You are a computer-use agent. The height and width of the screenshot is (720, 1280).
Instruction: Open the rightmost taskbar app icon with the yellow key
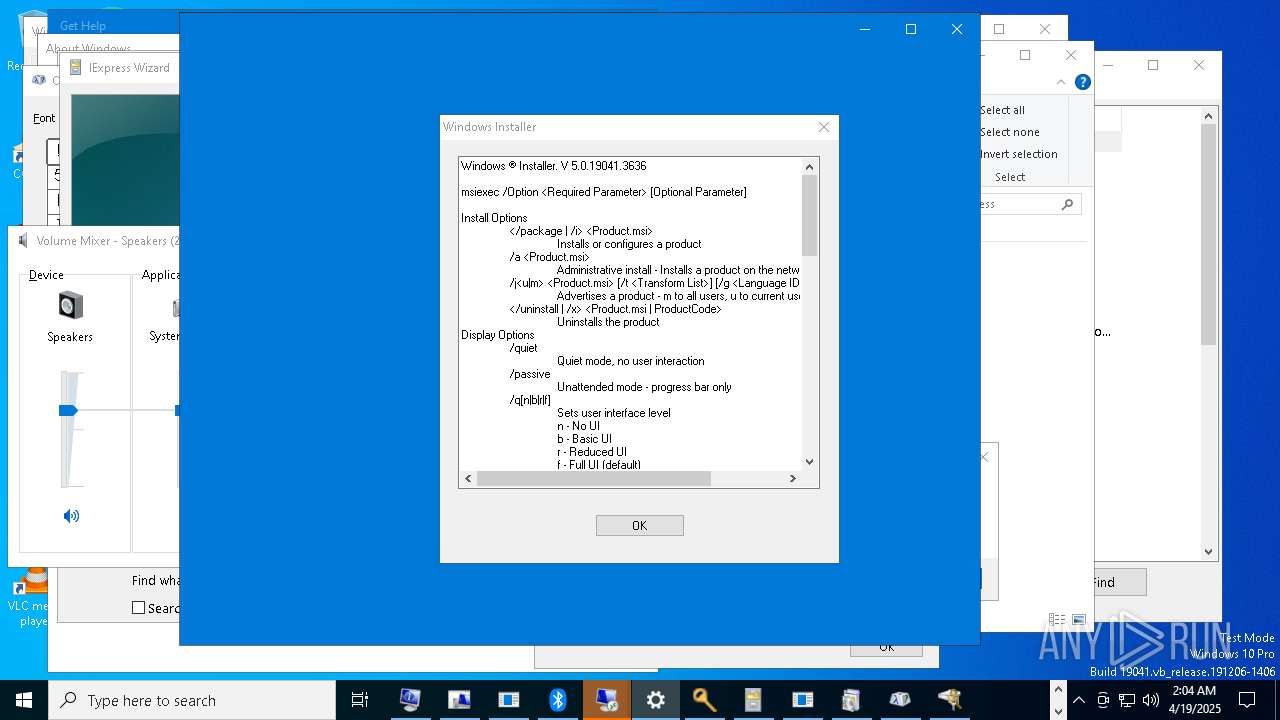(949, 700)
